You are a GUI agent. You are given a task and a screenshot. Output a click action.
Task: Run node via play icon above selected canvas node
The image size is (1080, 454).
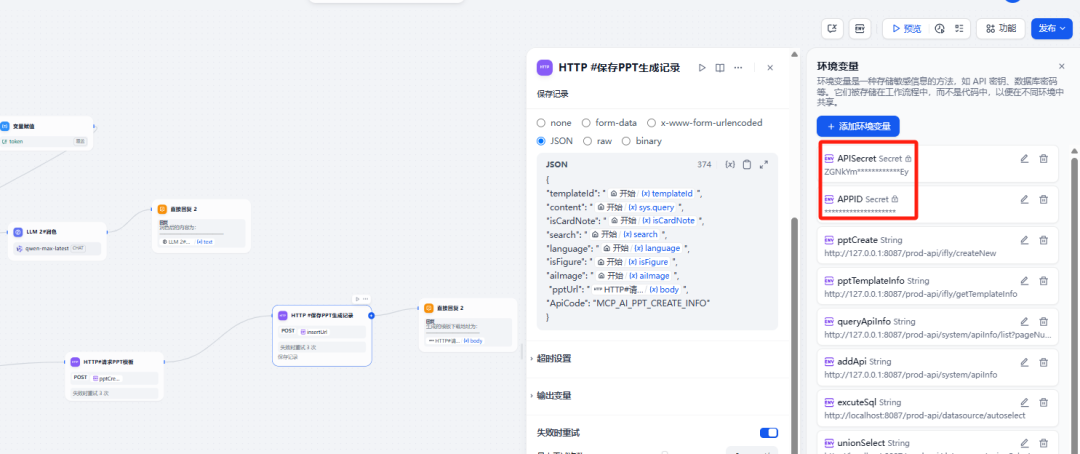tap(357, 299)
